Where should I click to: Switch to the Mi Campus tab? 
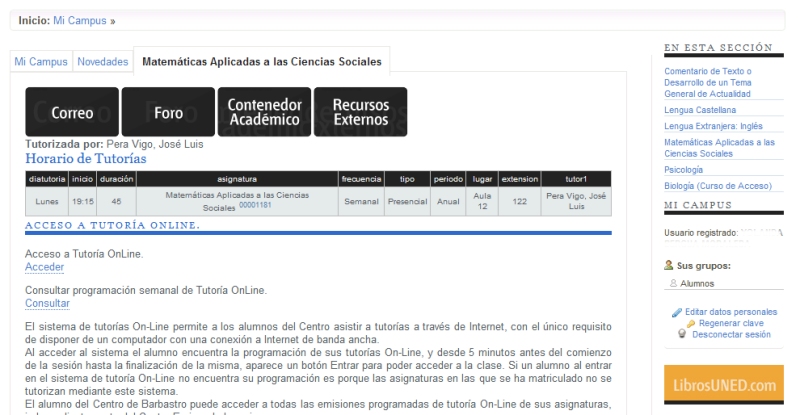coord(41,62)
